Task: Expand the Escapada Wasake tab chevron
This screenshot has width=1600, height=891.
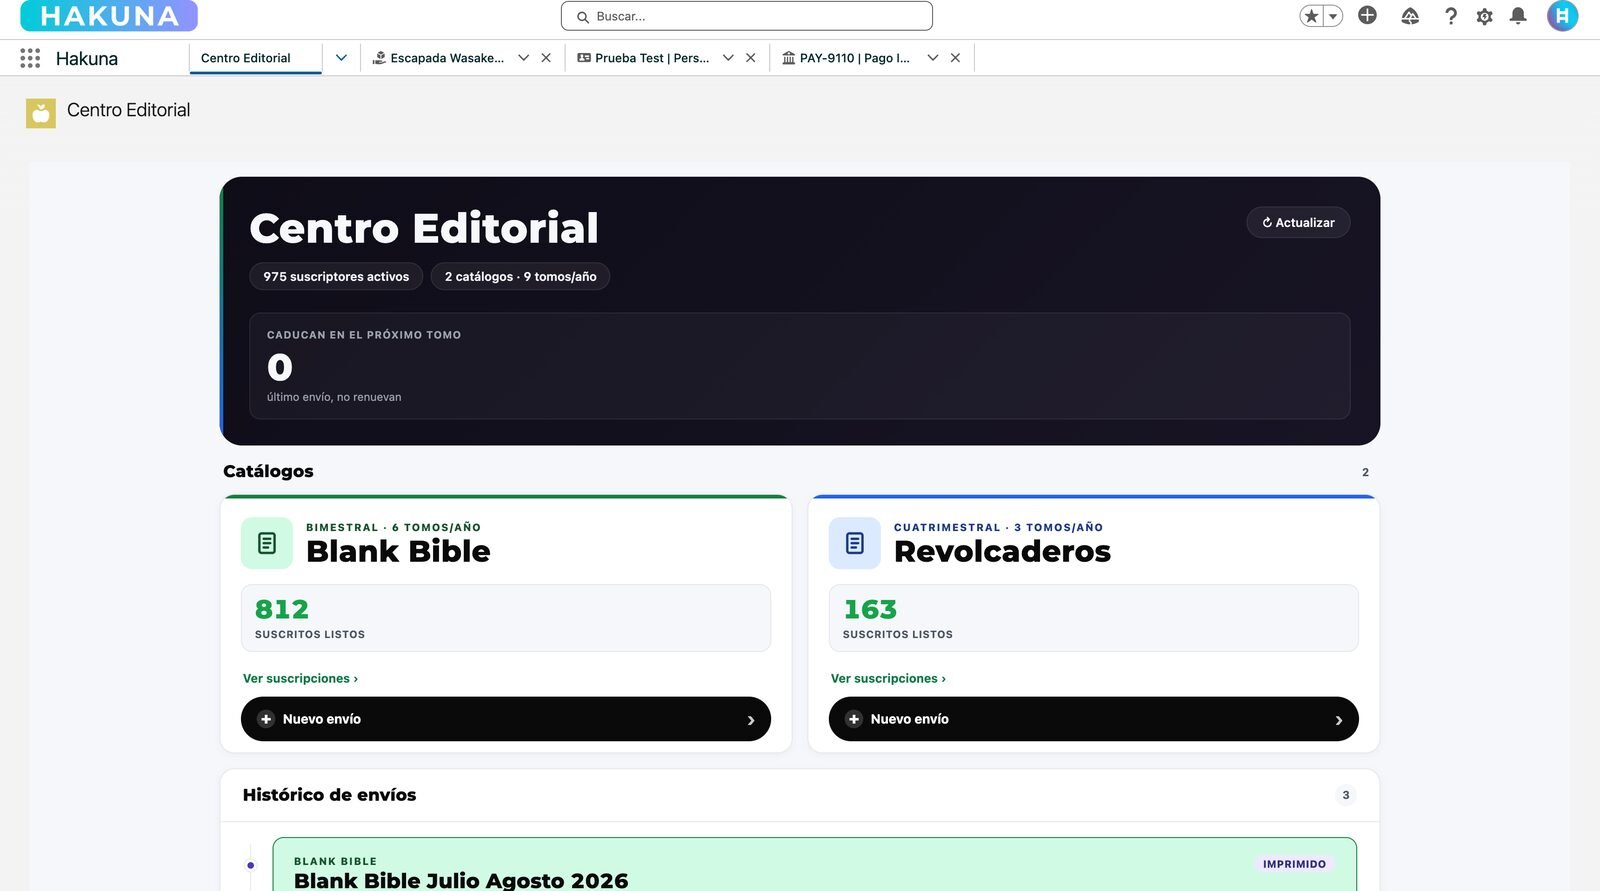Action: (523, 58)
